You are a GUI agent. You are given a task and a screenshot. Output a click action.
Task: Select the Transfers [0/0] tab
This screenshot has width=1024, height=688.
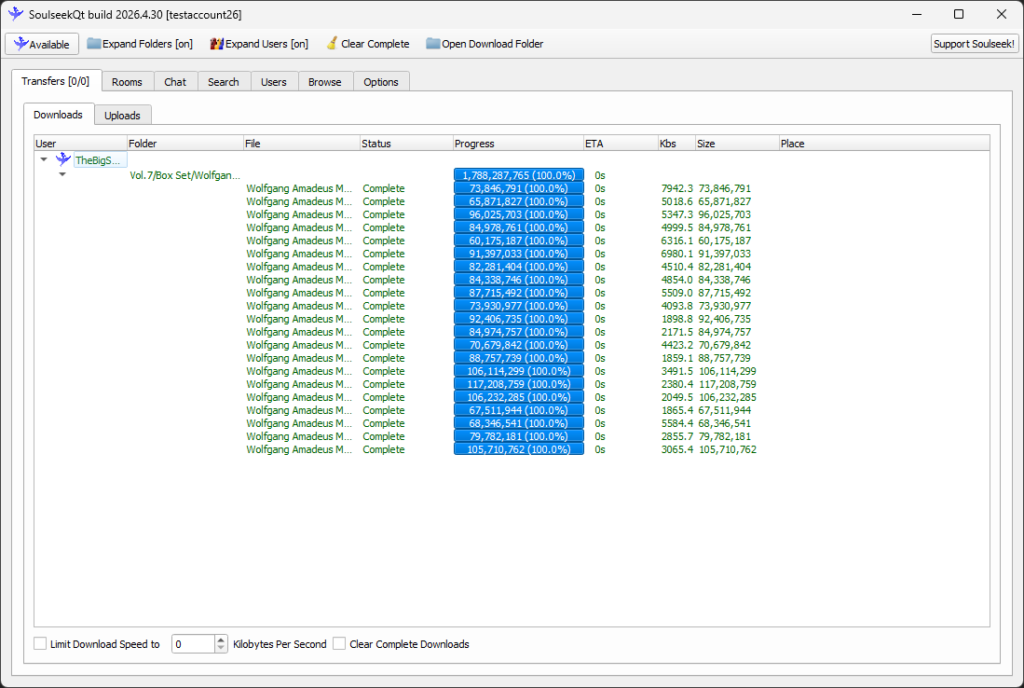click(x=56, y=81)
